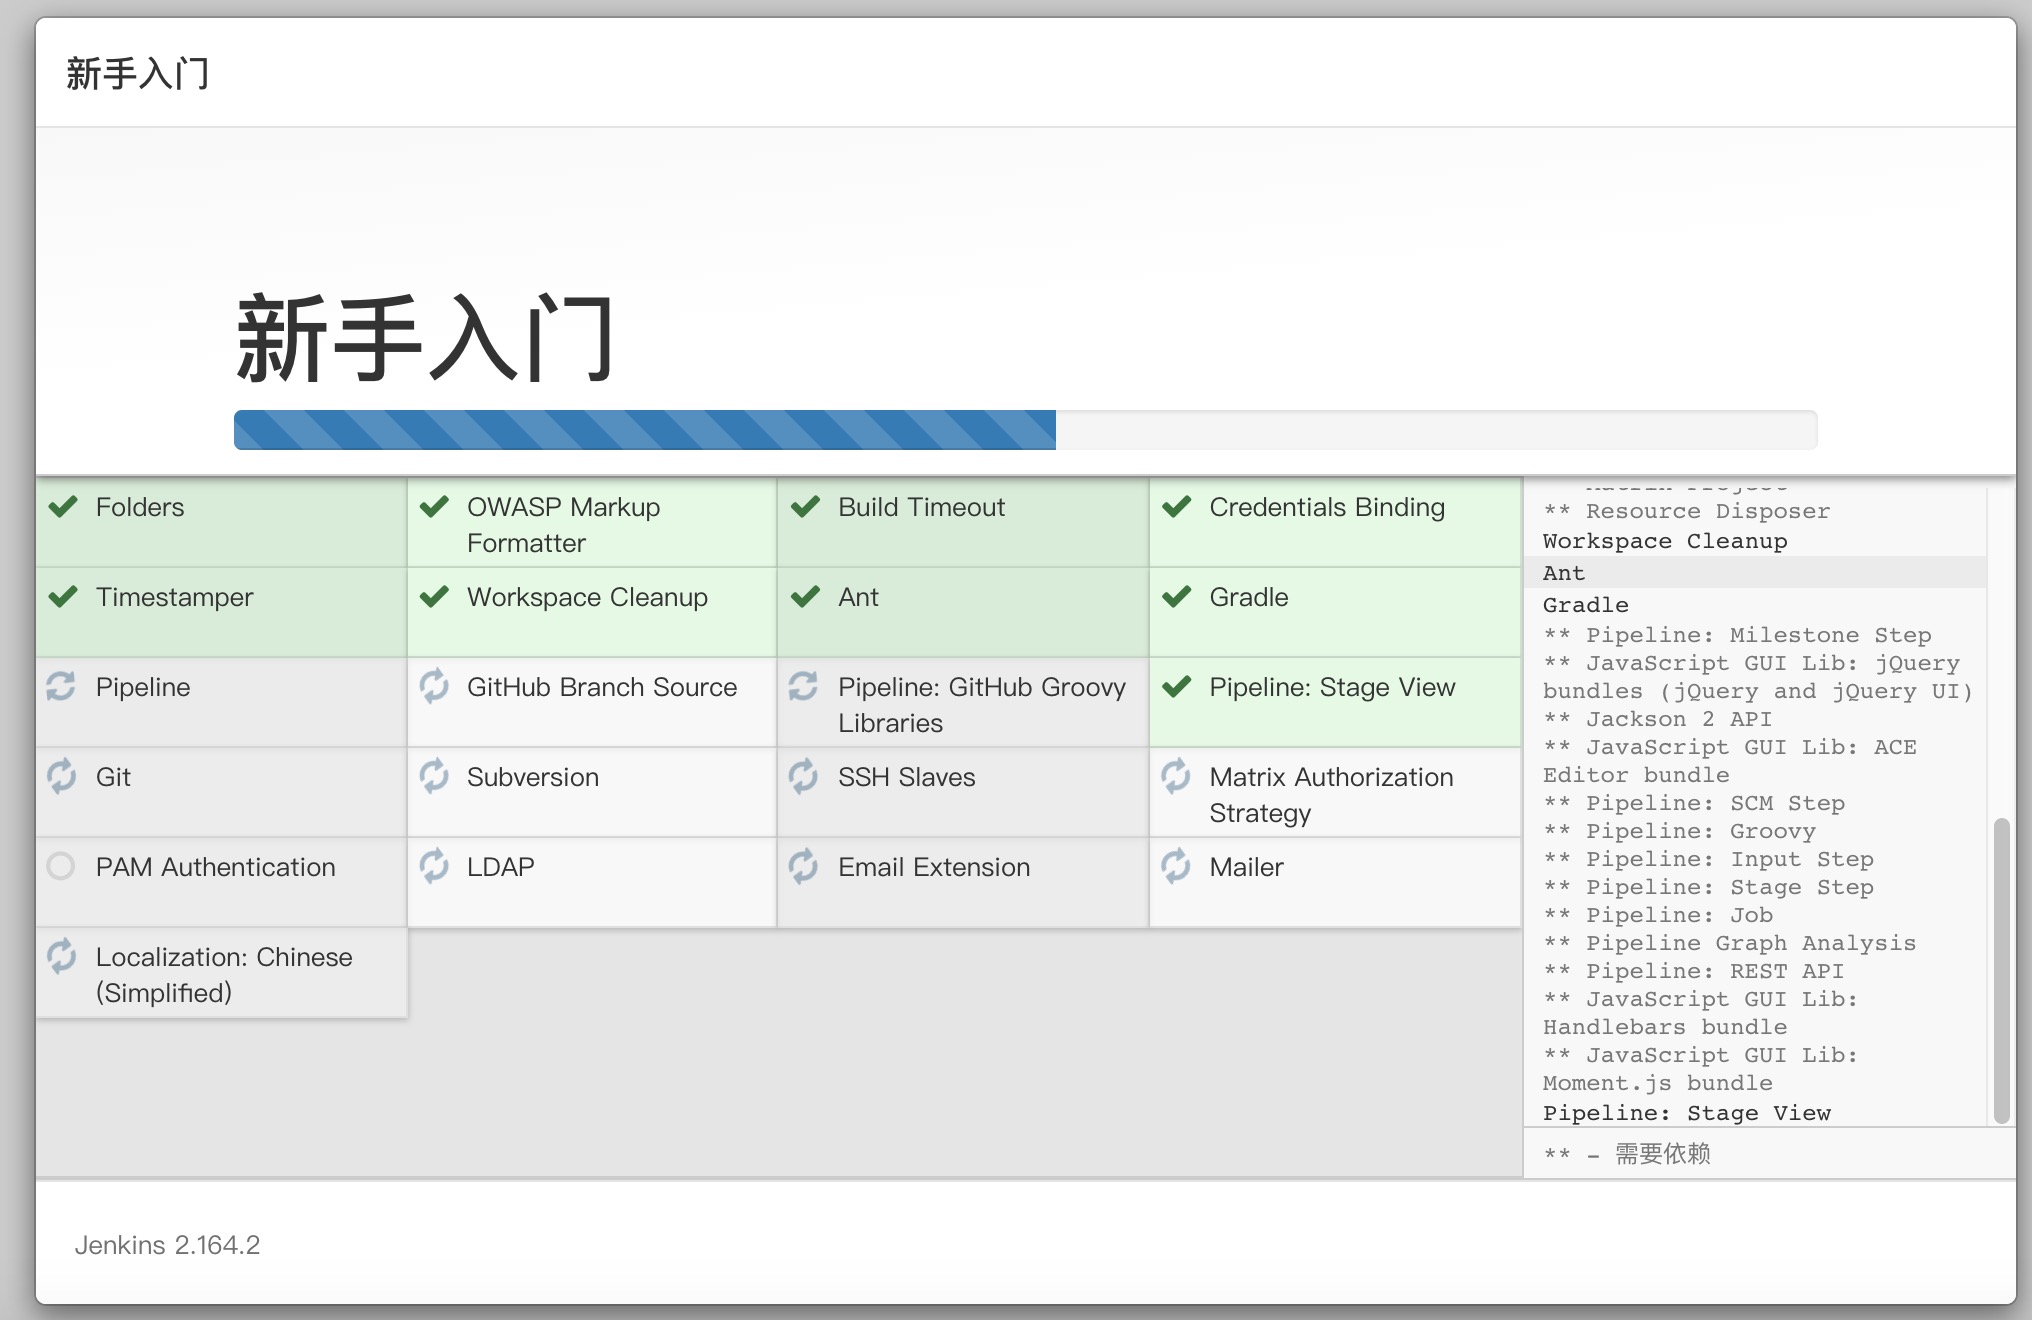The height and width of the screenshot is (1320, 2032).
Task: Click '** Resource Disposer' in the log
Action: pyautogui.click(x=1687, y=511)
